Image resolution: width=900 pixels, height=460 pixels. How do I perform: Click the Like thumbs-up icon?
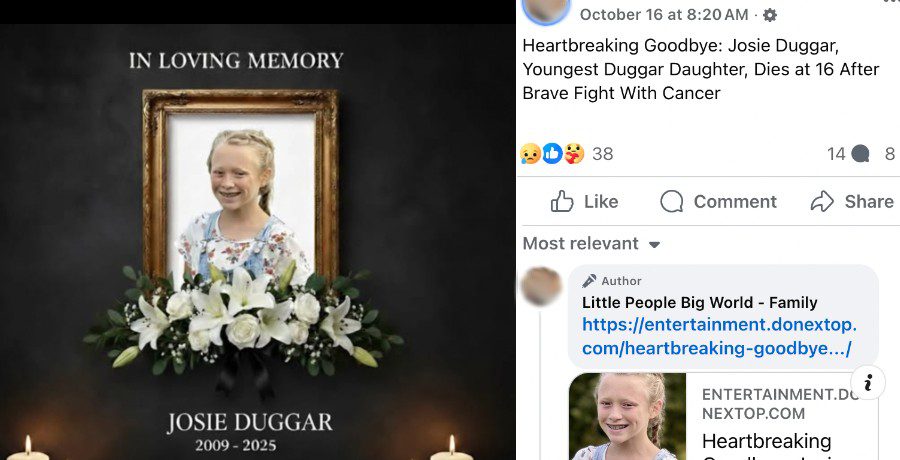562,202
